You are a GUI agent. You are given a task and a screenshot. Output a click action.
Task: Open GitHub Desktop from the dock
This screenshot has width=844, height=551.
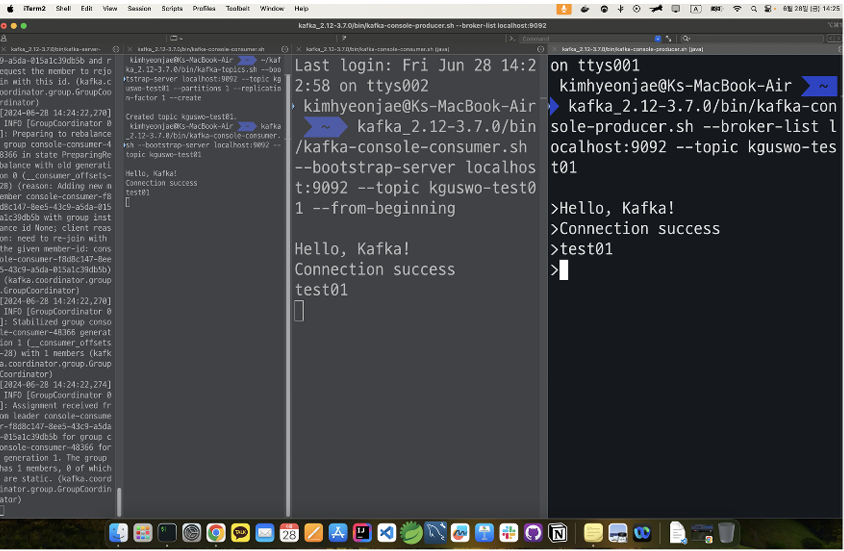click(x=533, y=534)
